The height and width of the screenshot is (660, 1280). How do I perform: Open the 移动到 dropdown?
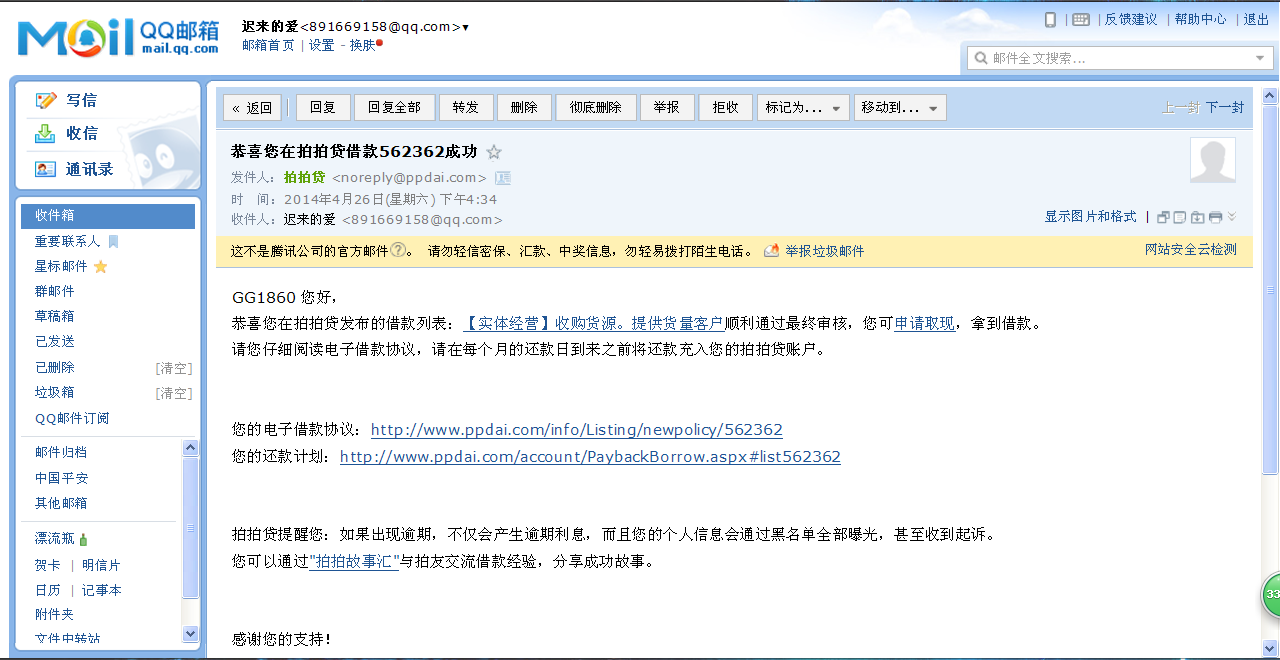pos(900,107)
